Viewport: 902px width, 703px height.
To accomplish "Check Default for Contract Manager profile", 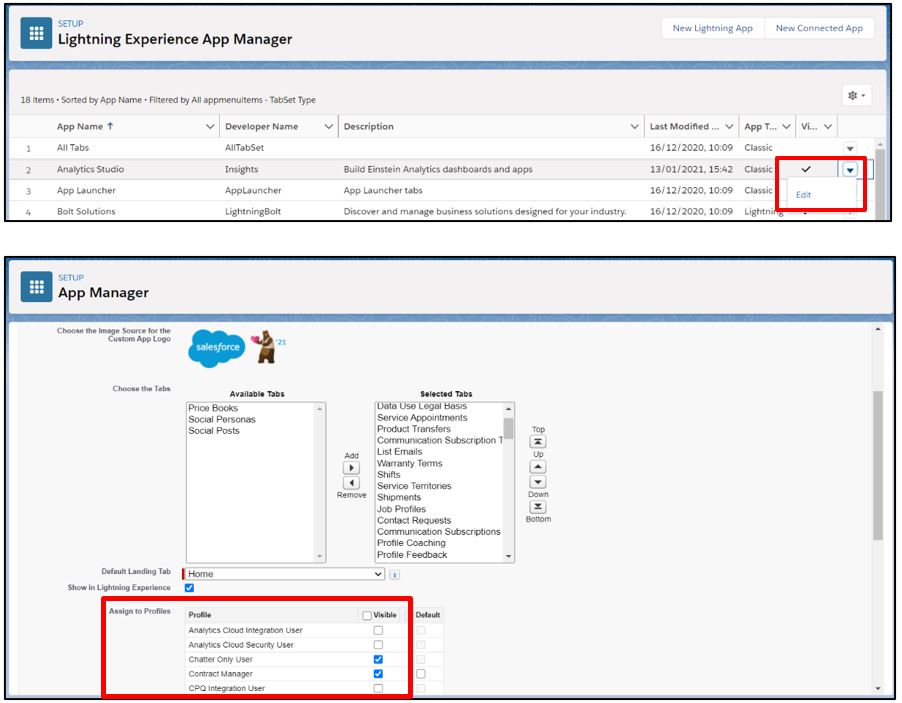I will point(421,674).
